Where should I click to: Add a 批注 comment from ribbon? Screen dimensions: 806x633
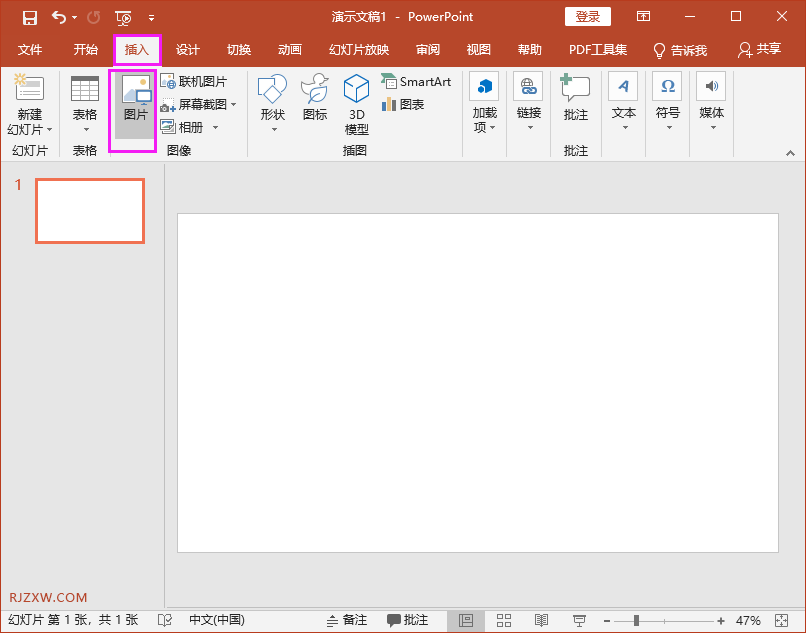[x=575, y=98]
